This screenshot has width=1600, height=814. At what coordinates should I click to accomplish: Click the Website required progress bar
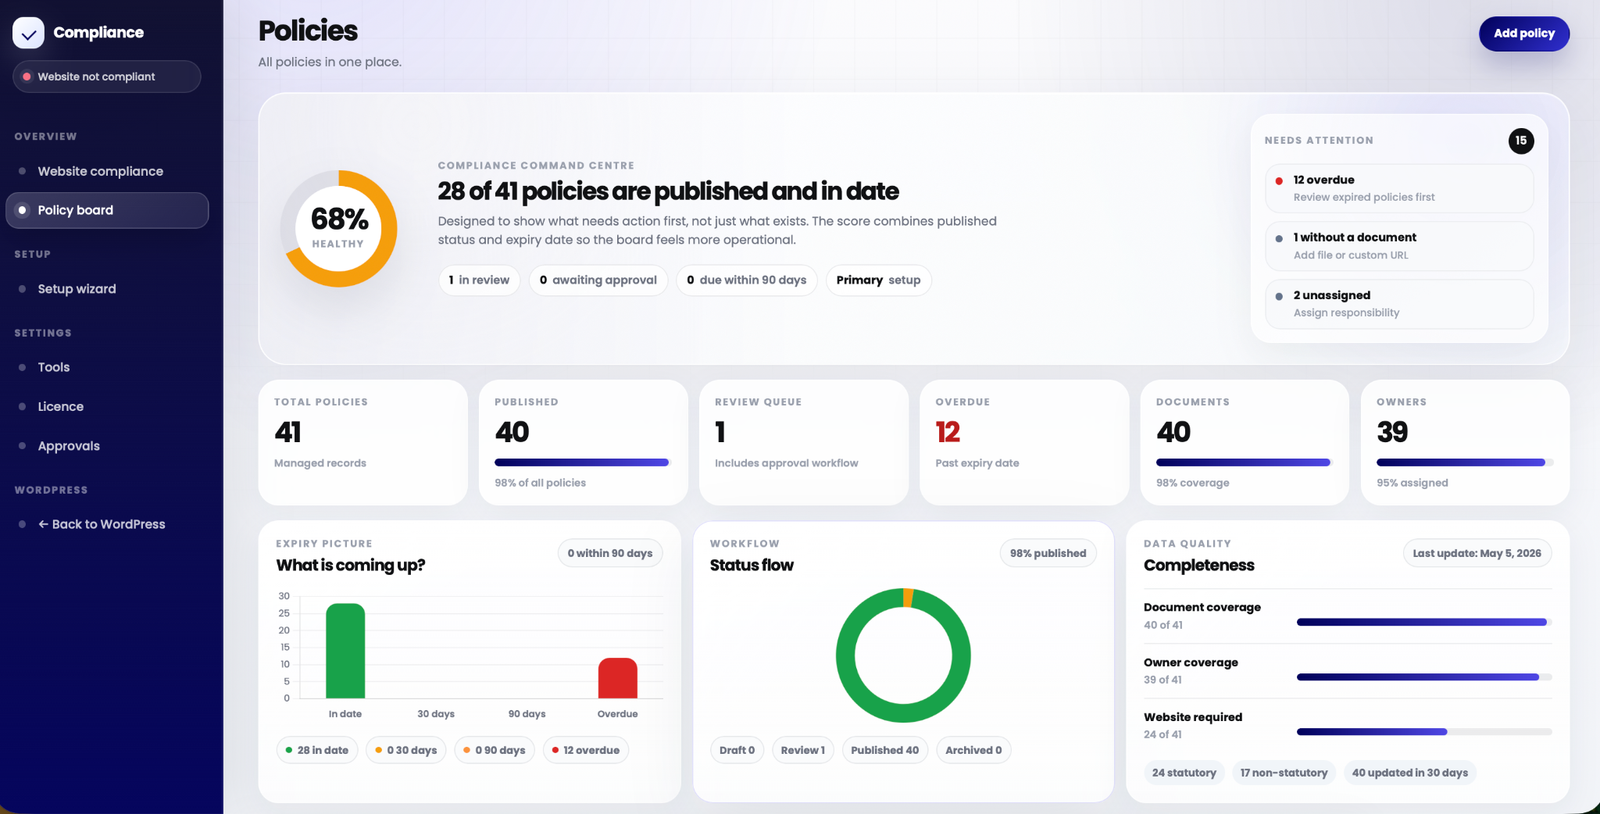[1424, 732]
